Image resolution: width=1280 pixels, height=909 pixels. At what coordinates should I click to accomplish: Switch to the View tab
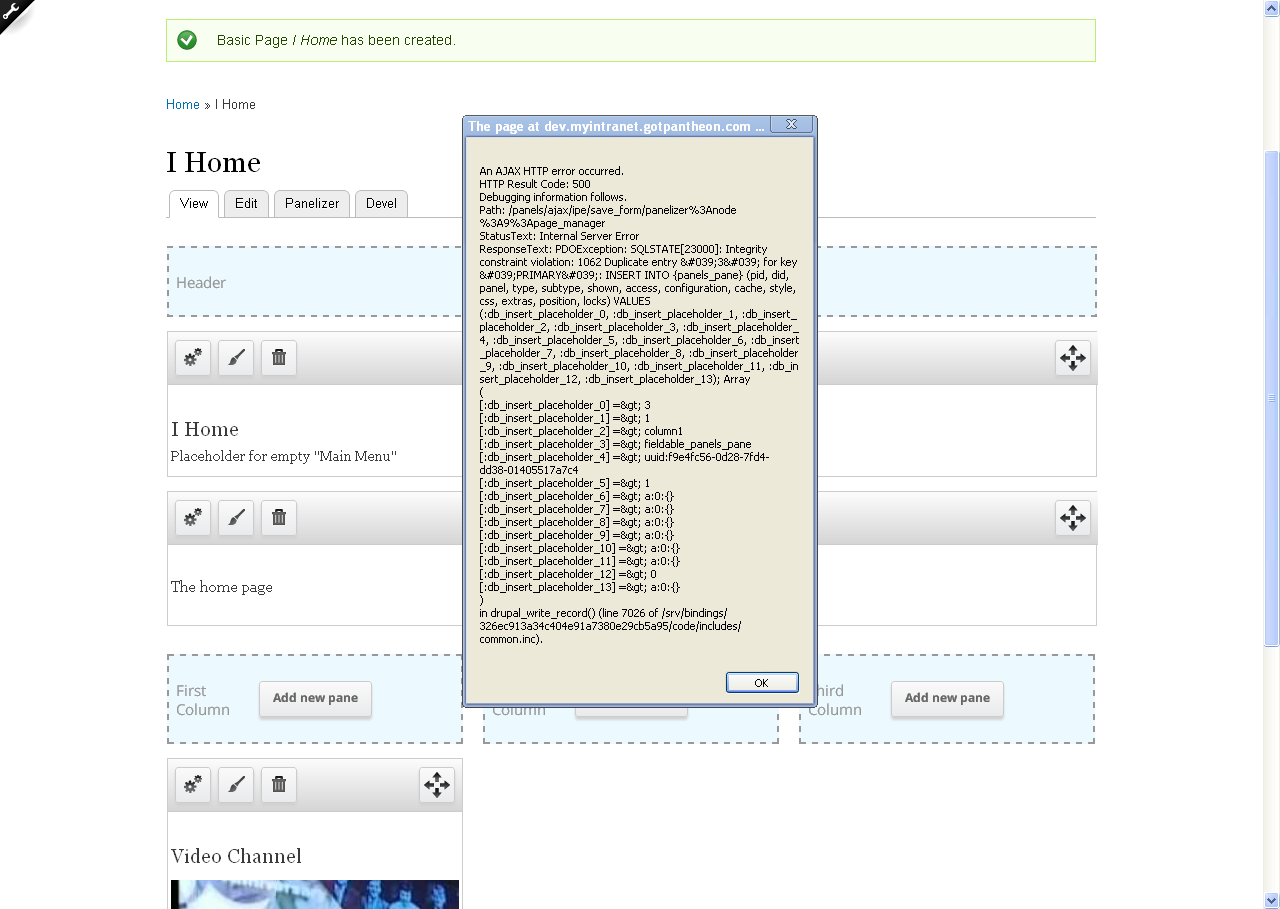[194, 203]
